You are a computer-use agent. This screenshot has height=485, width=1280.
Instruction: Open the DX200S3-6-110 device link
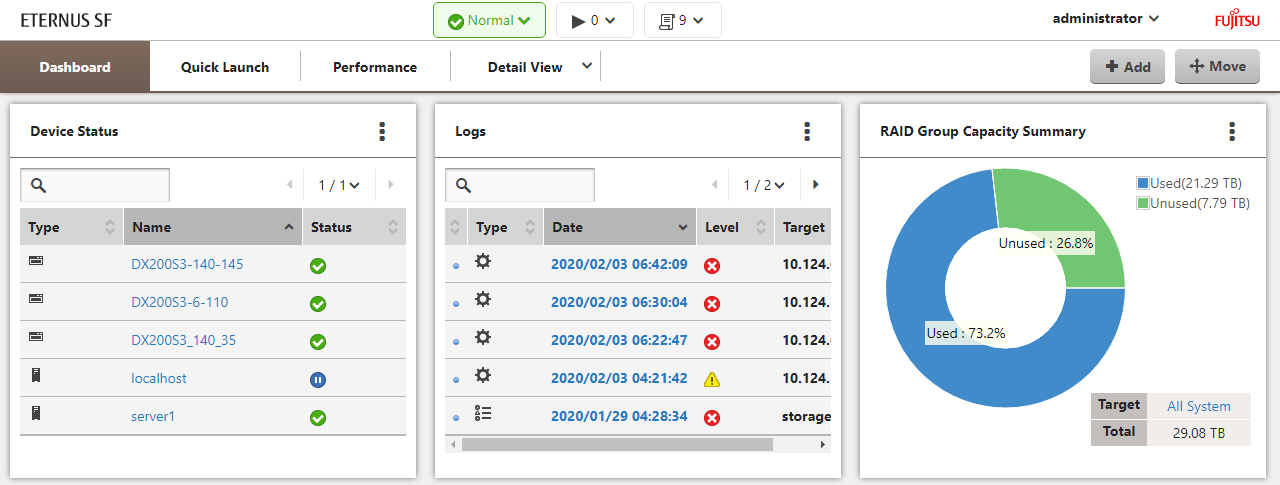(180, 302)
